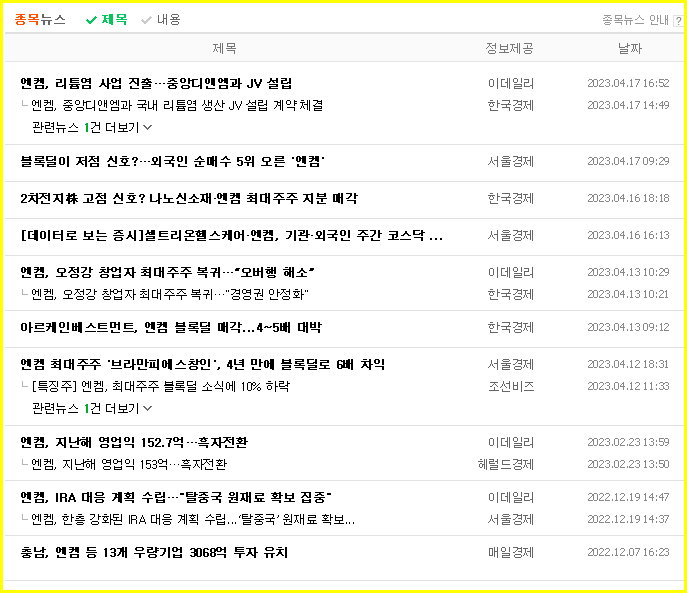Open the 종목뉴스 안내 help icon
687x593 pixels.
[679, 21]
